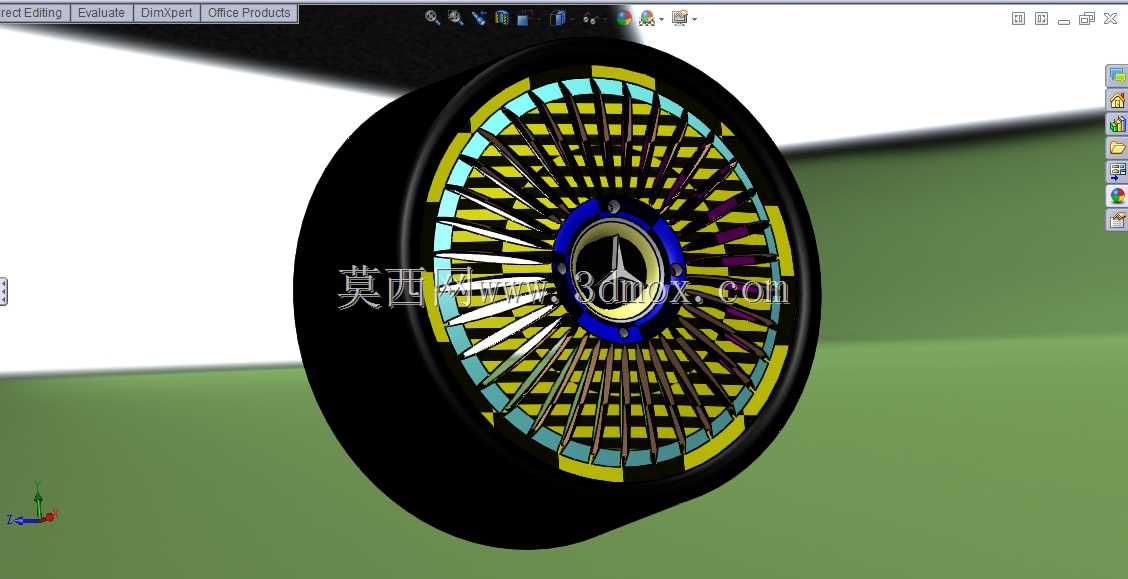Open the Appearances and Scenes task pane tab
The height and width of the screenshot is (579, 1128).
pyautogui.click(x=1116, y=195)
